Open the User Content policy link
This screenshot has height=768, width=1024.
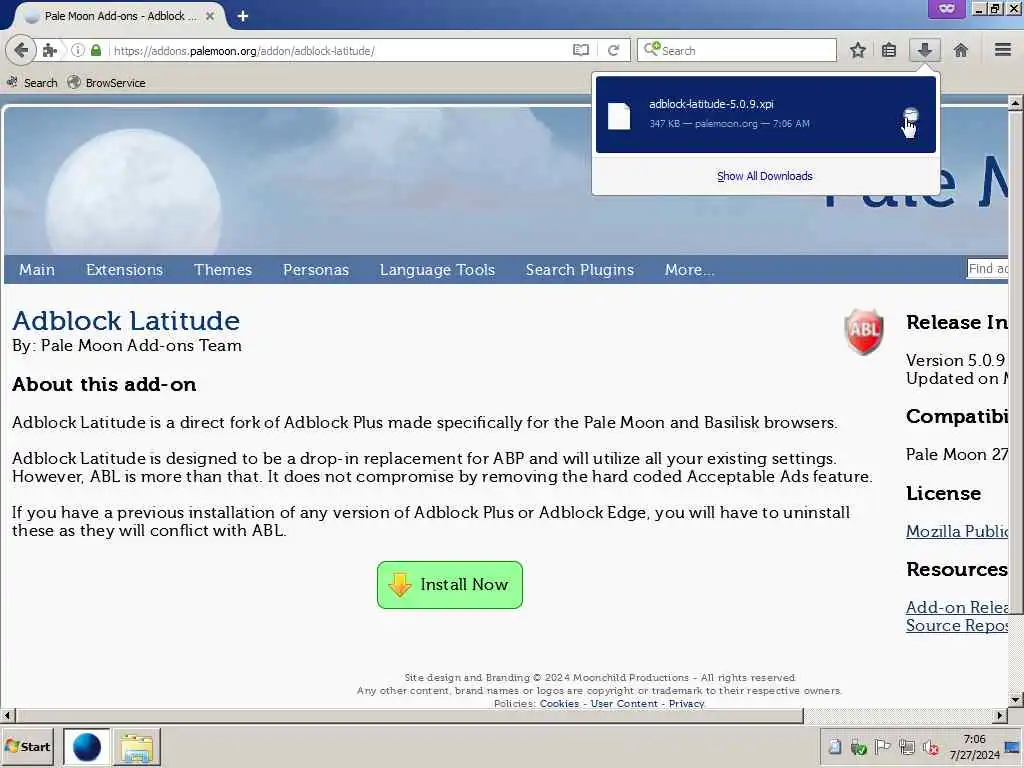624,703
